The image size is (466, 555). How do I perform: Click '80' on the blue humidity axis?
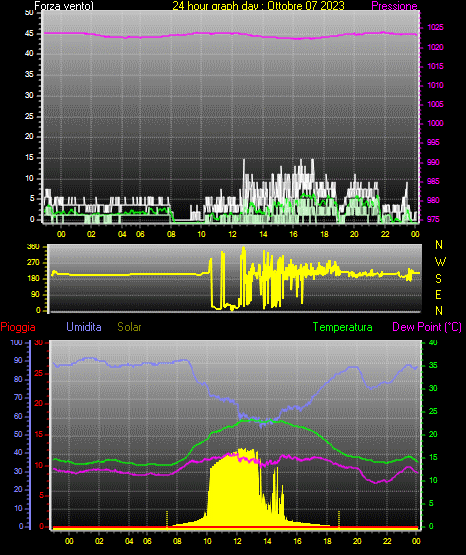click(x=18, y=379)
